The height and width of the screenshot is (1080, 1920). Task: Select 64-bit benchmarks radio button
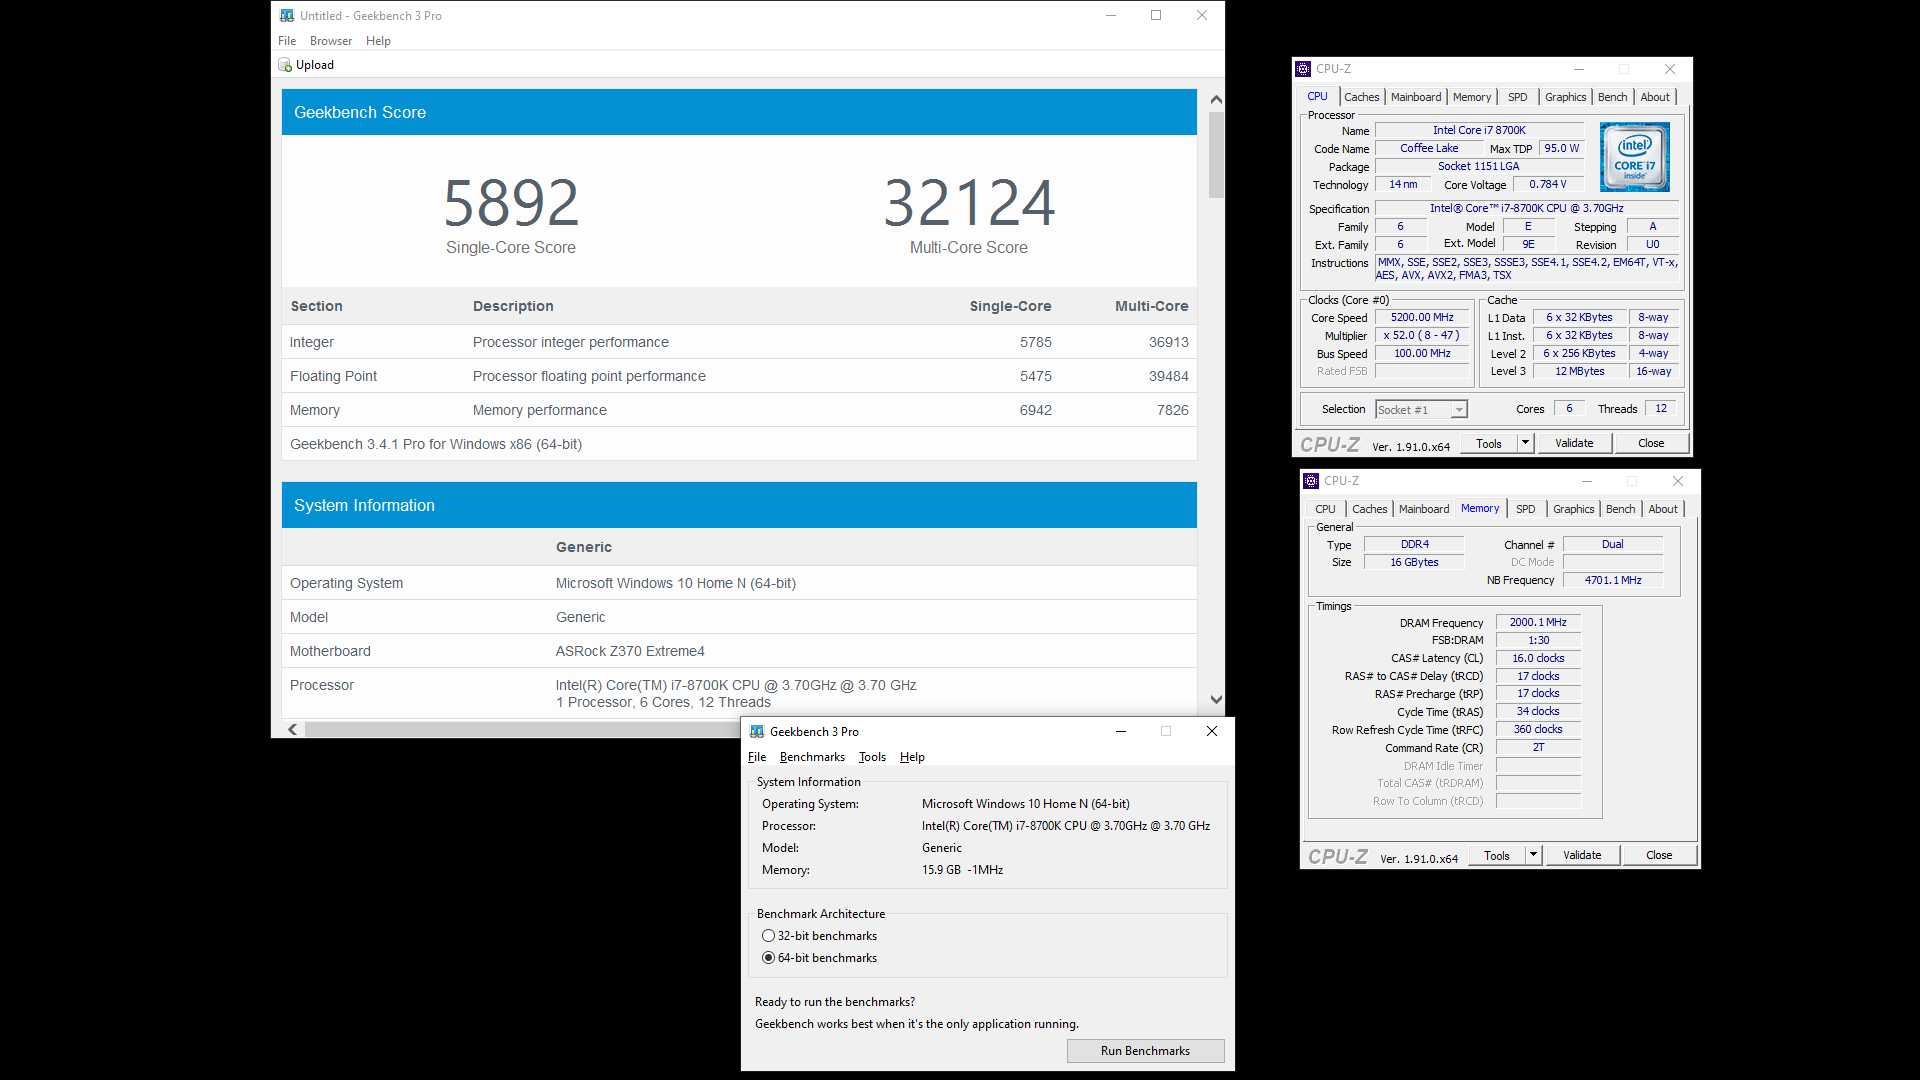pyautogui.click(x=768, y=958)
